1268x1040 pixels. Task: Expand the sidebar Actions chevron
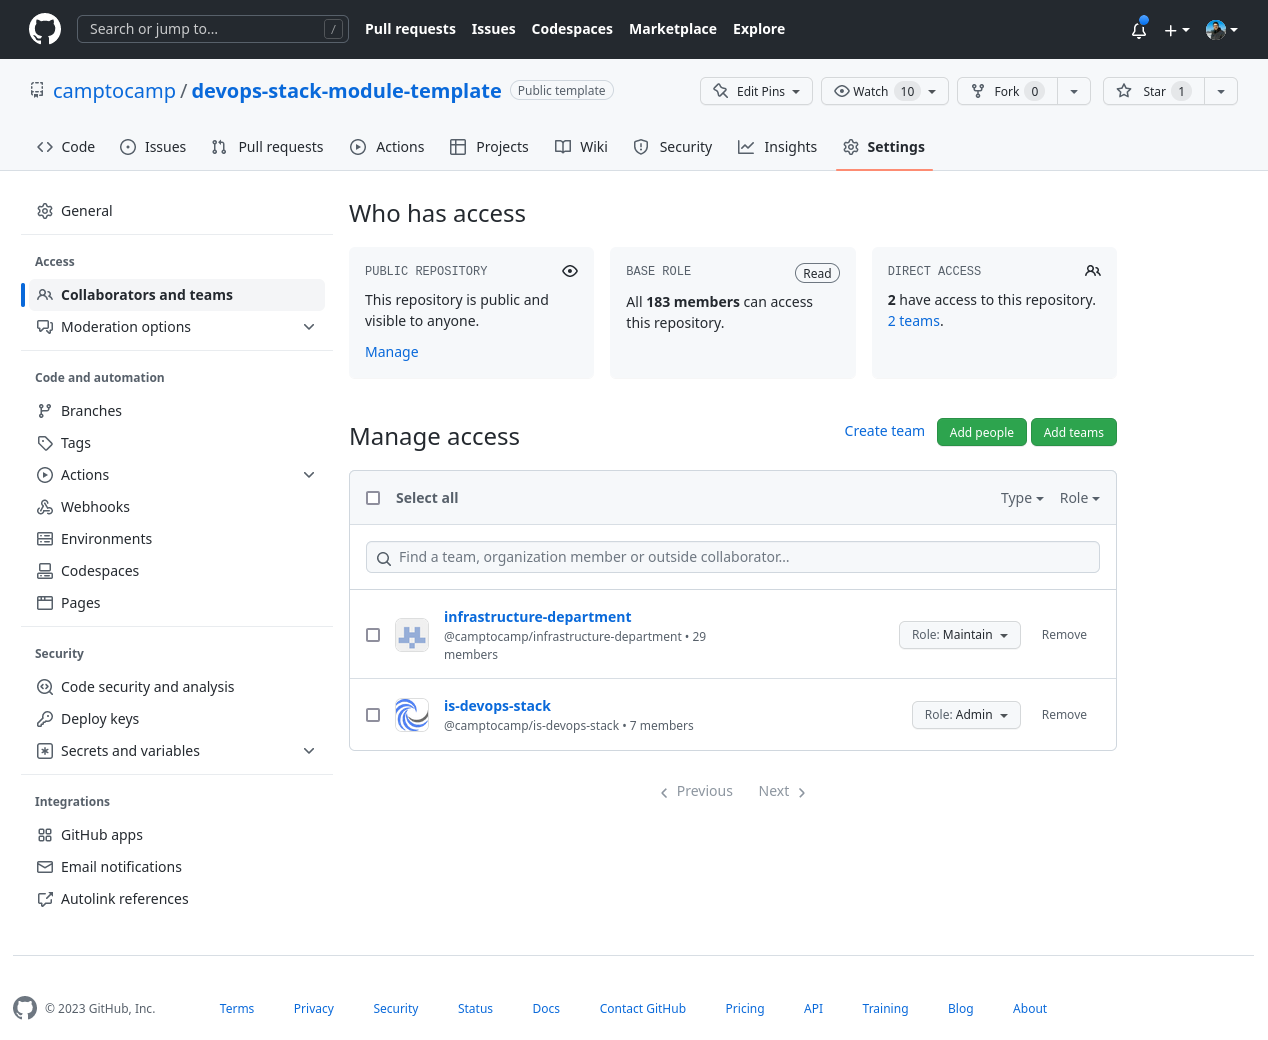pos(309,475)
